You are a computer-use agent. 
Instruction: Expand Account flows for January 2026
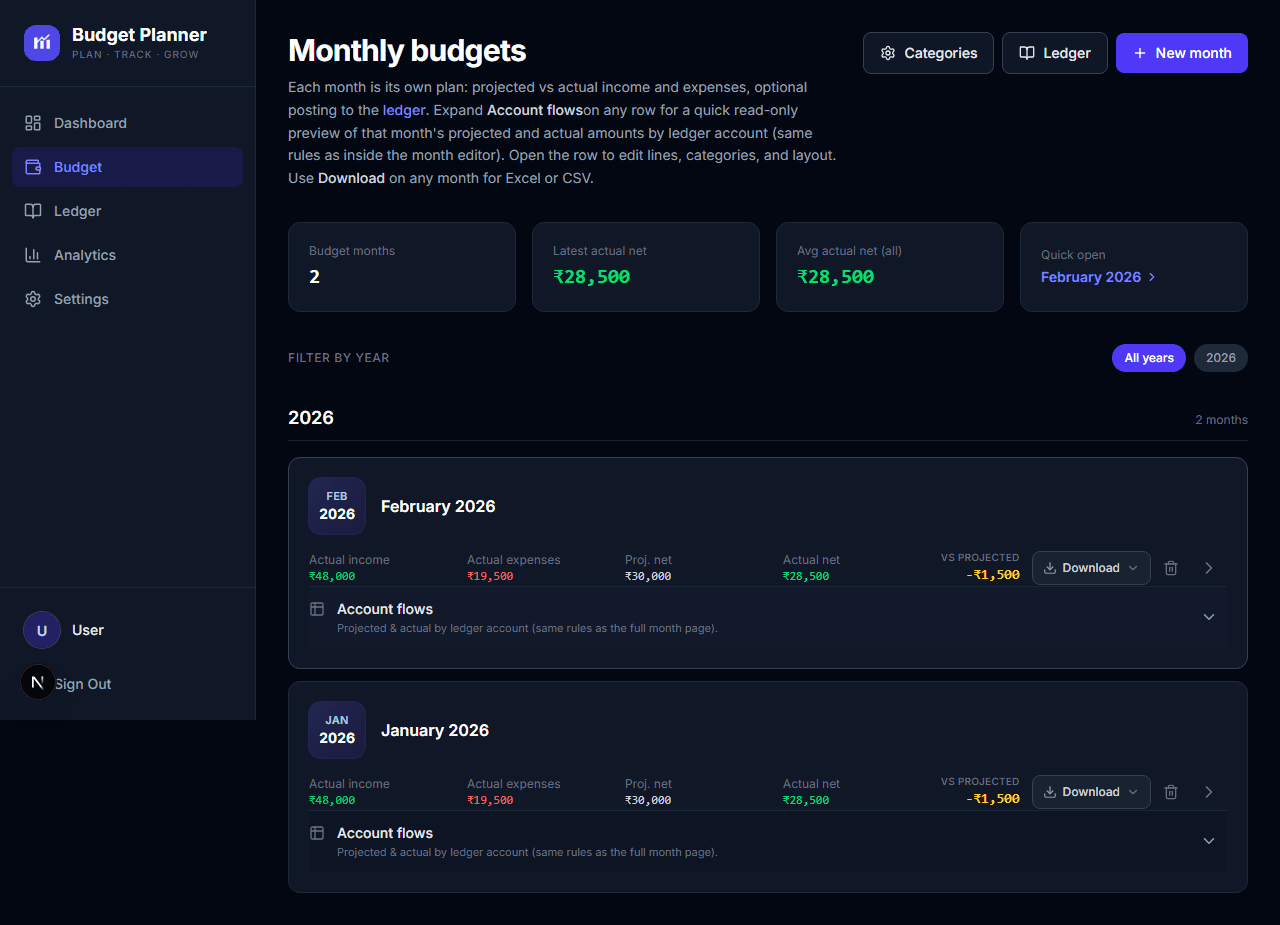click(767, 841)
